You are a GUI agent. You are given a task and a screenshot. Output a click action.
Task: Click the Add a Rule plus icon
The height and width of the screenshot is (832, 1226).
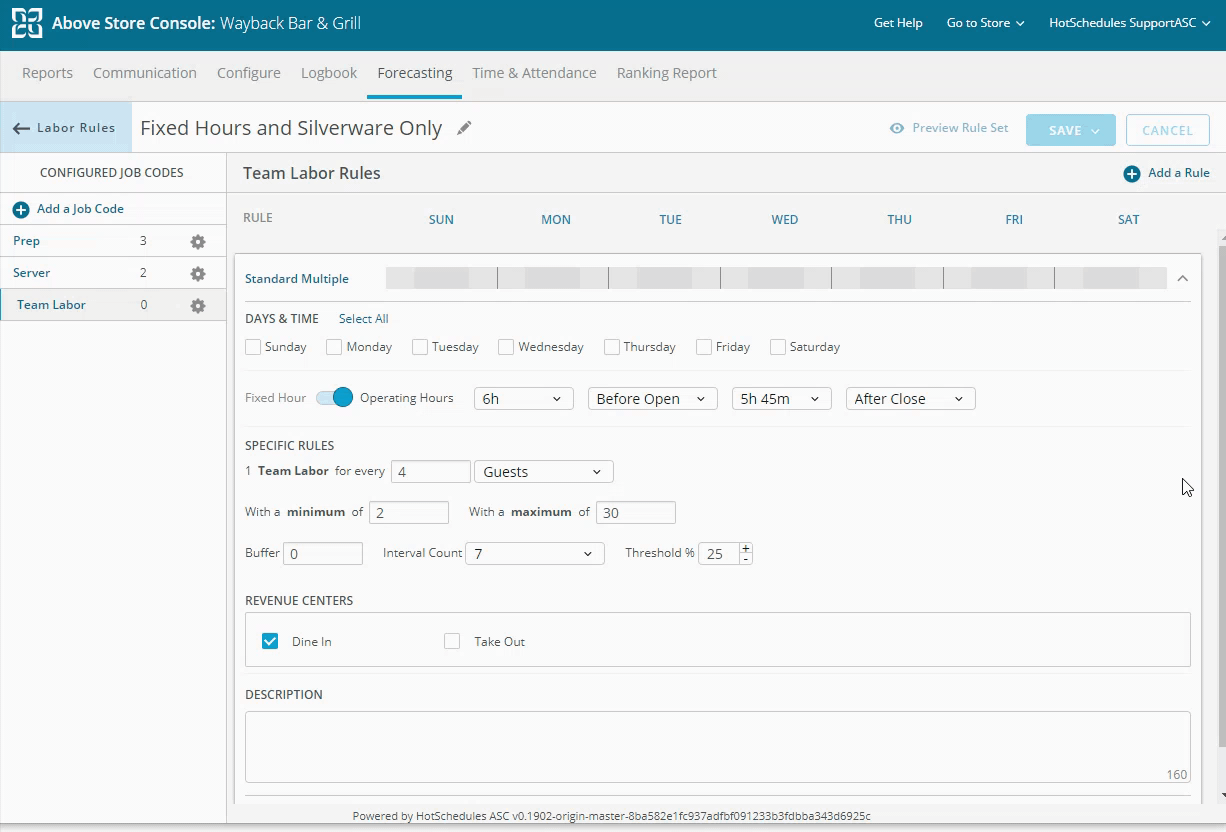tap(1132, 174)
